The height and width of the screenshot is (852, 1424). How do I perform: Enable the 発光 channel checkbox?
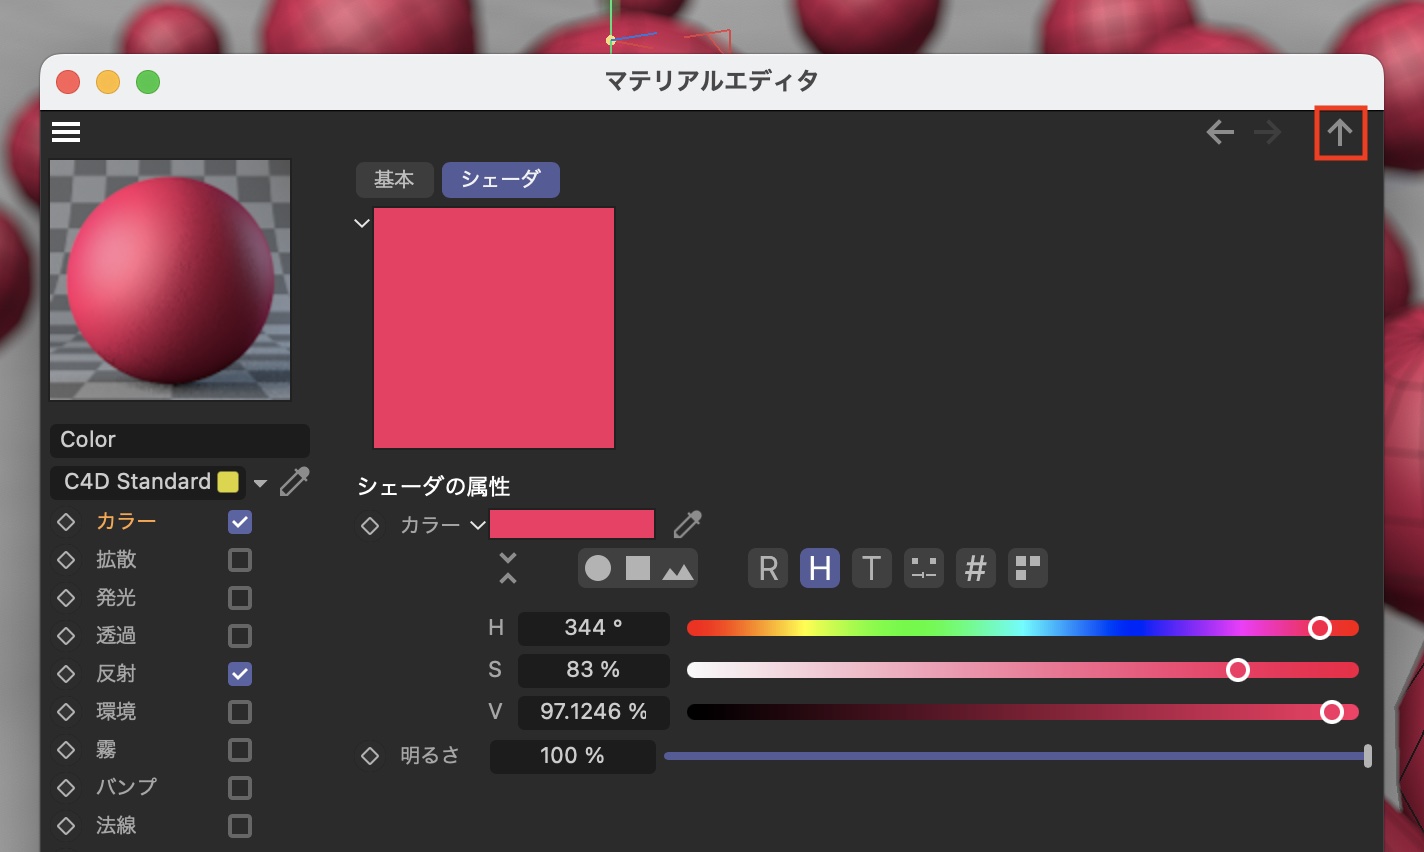pyautogui.click(x=240, y=598)
